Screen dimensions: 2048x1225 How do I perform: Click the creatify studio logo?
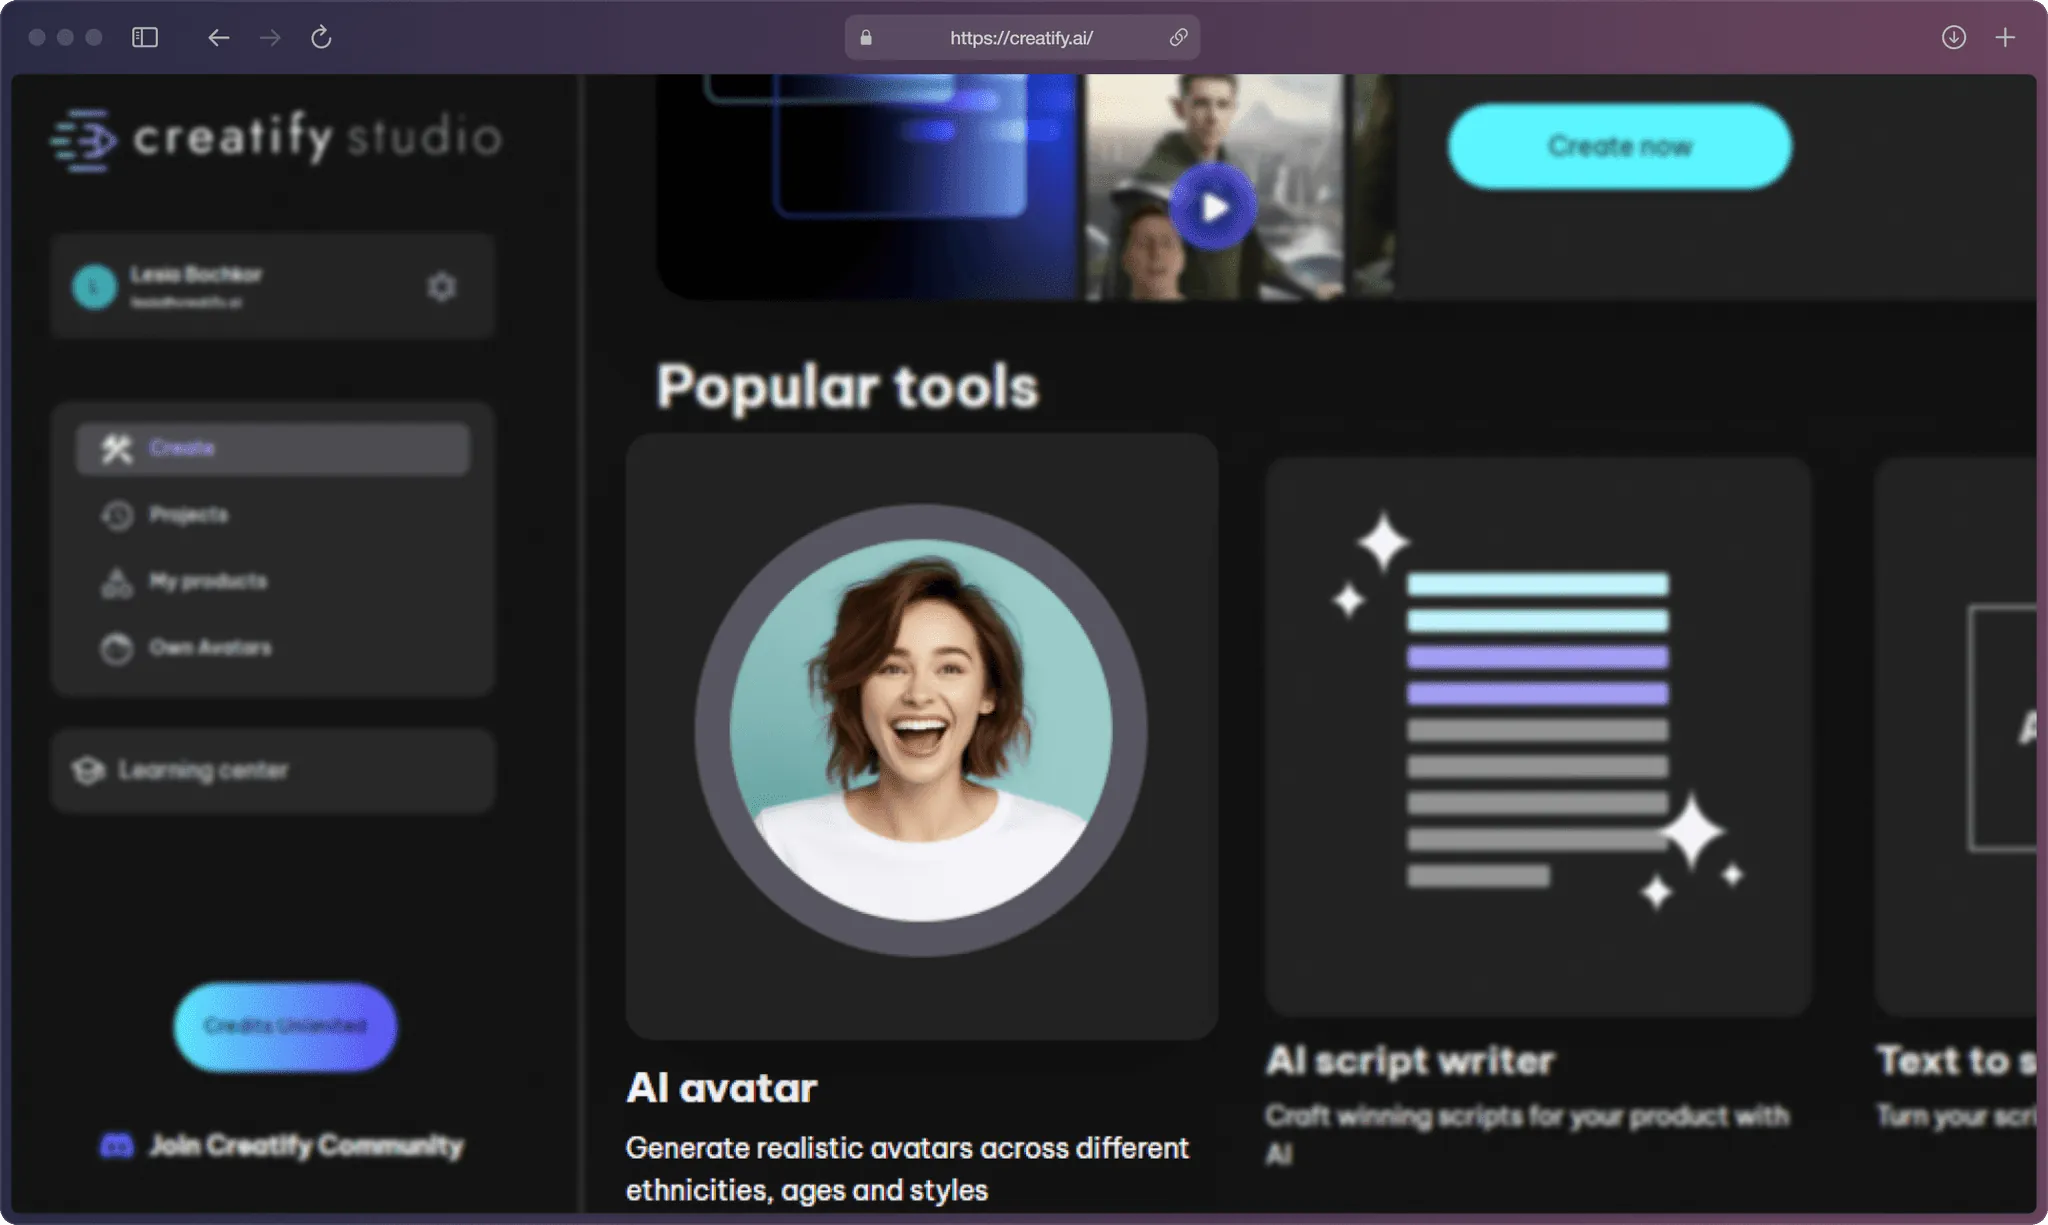[x=276, y=139]
